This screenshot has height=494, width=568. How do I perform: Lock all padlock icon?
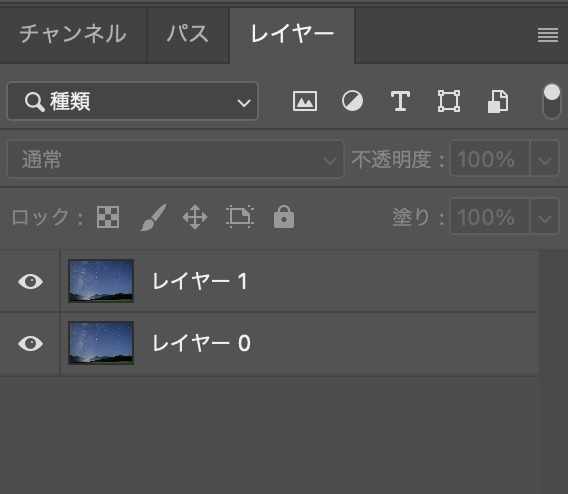click(284, 217)
